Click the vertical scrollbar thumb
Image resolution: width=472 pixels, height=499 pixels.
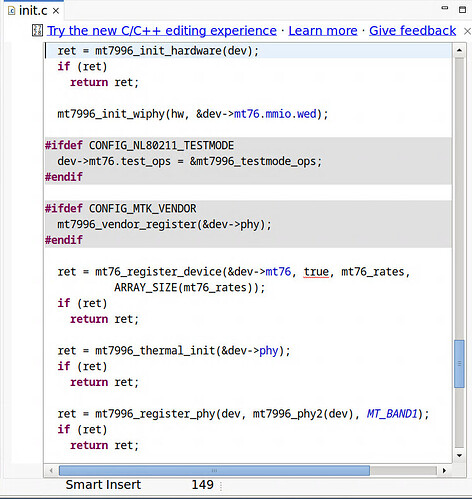459,364
